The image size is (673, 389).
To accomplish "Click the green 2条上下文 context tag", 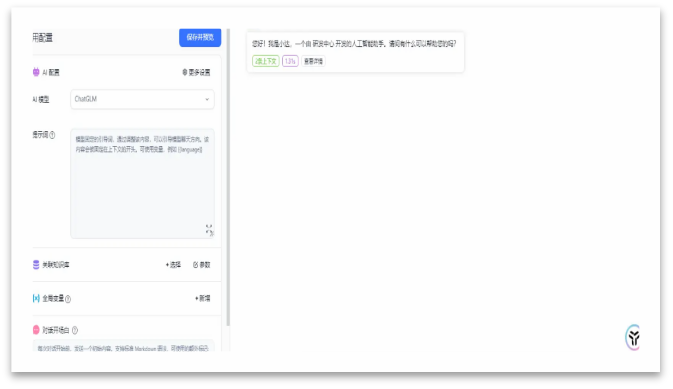I will coord(266,61).
